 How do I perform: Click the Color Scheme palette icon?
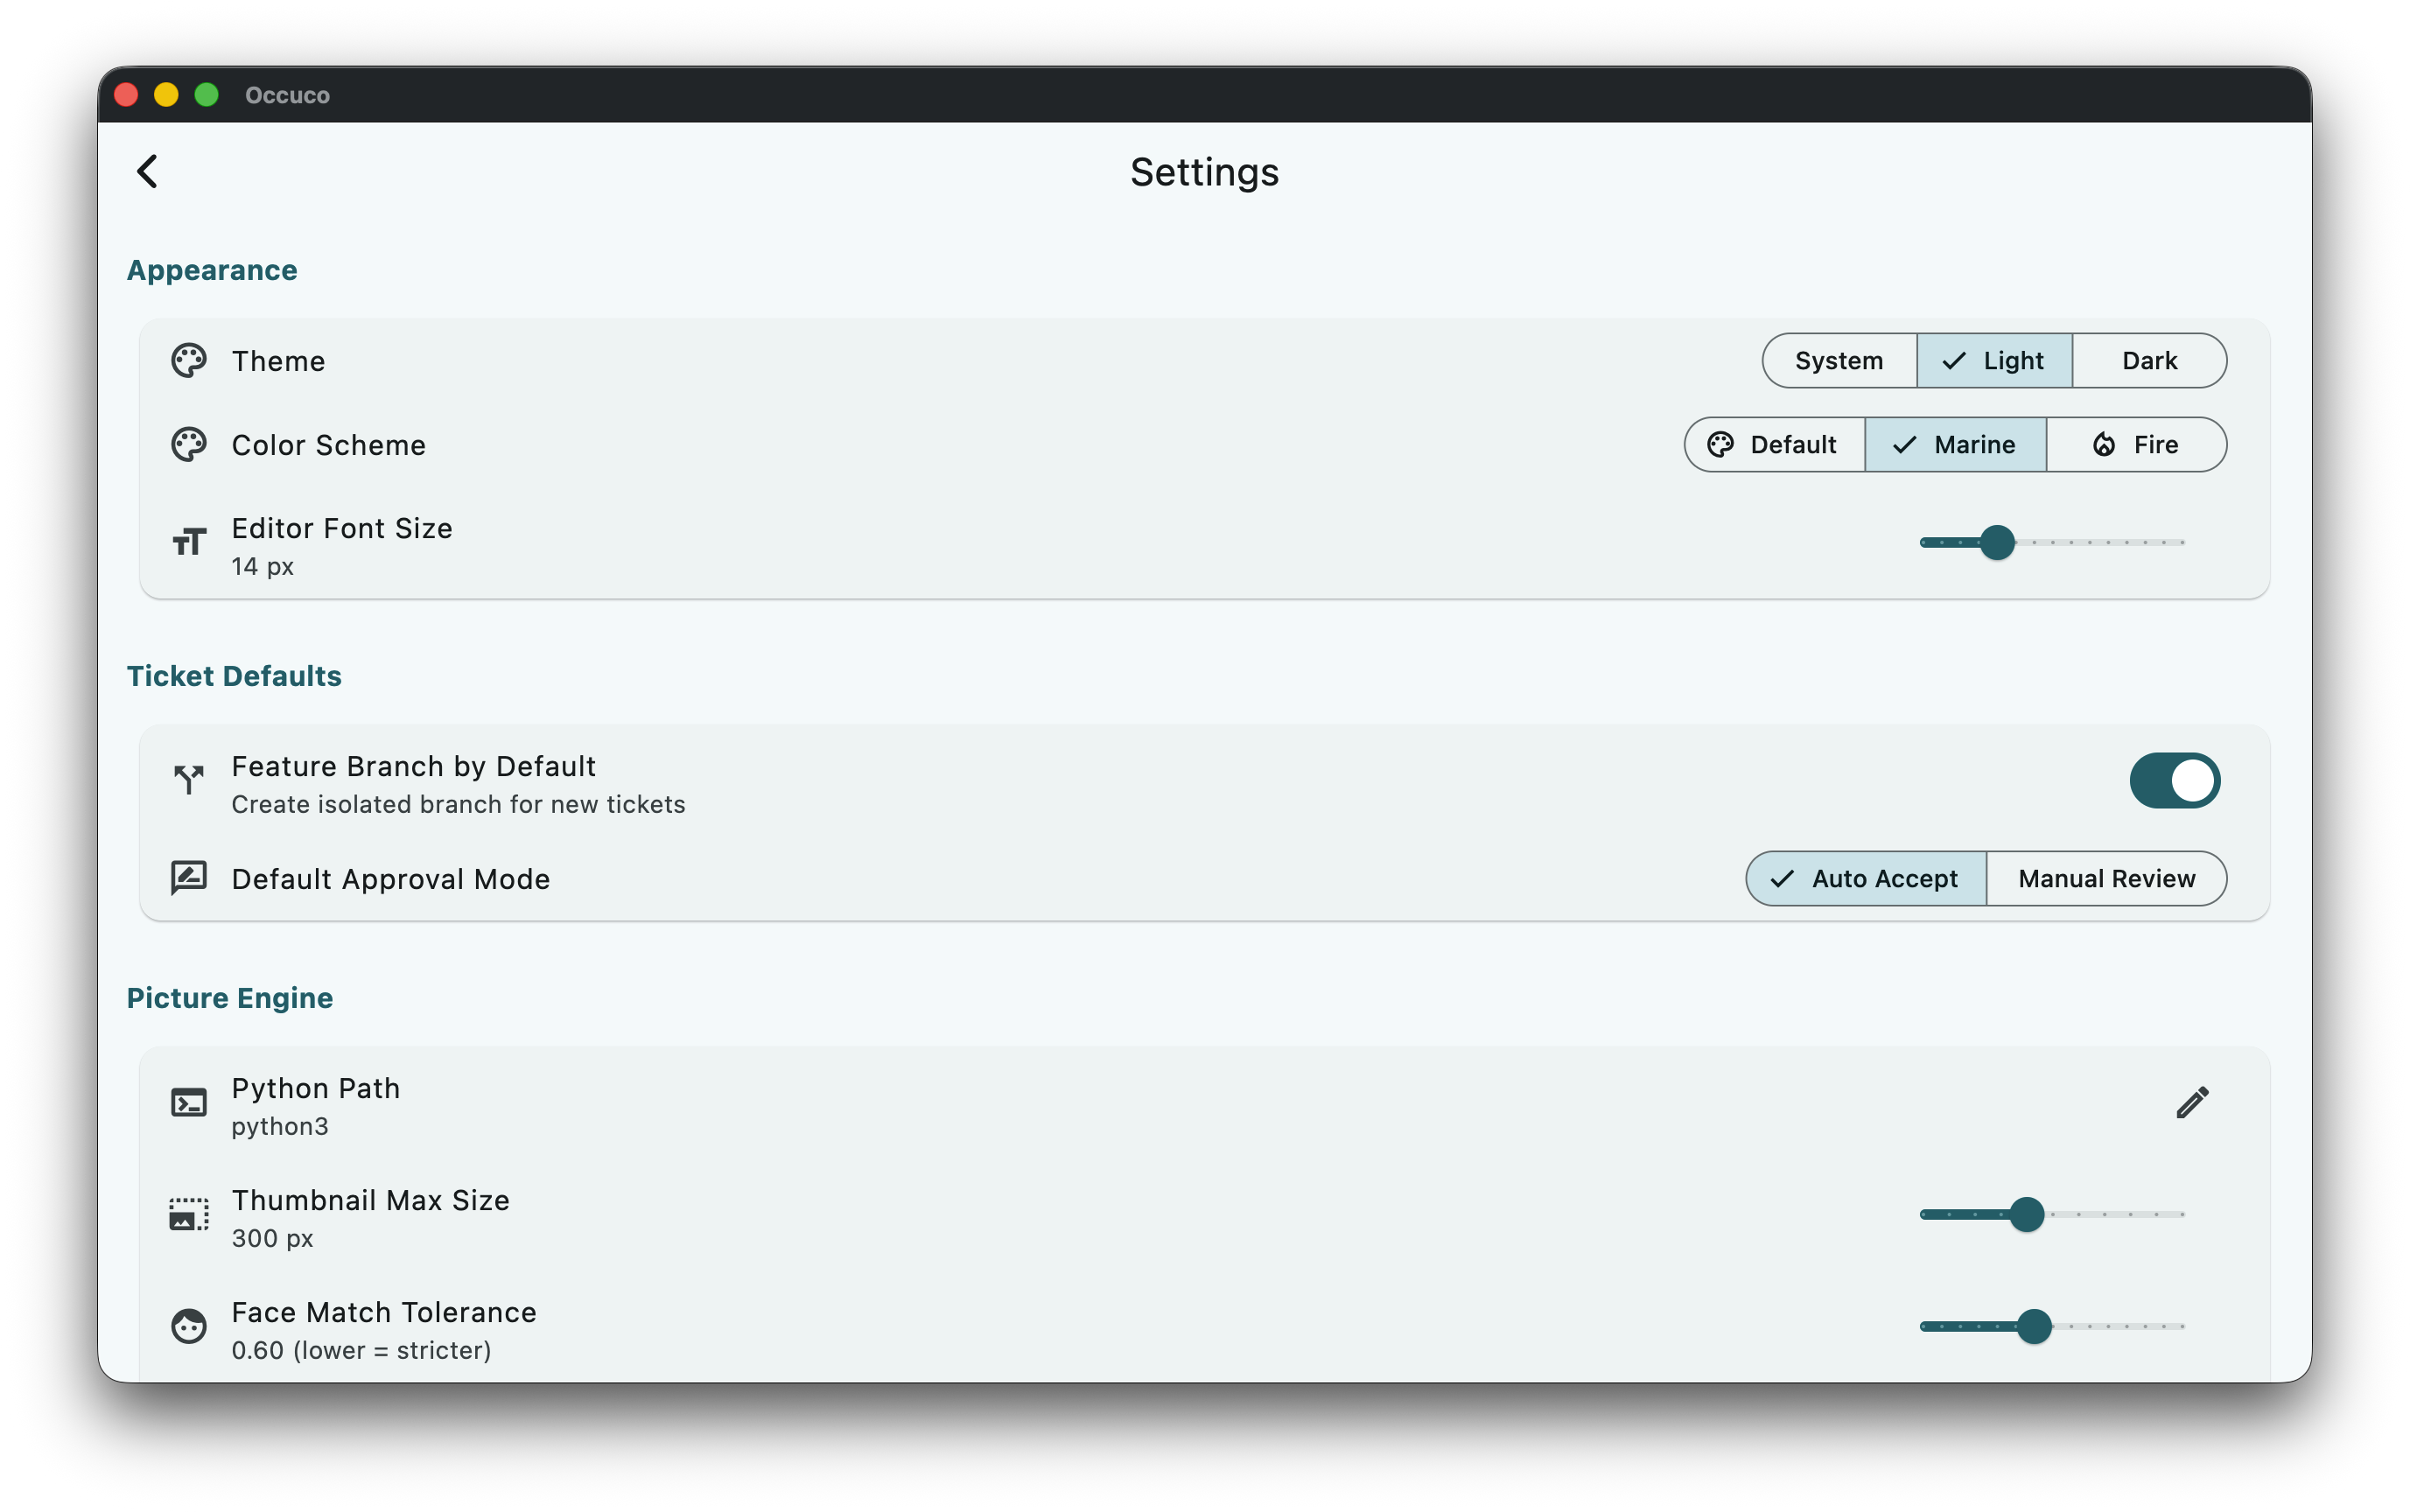(189, 445)
